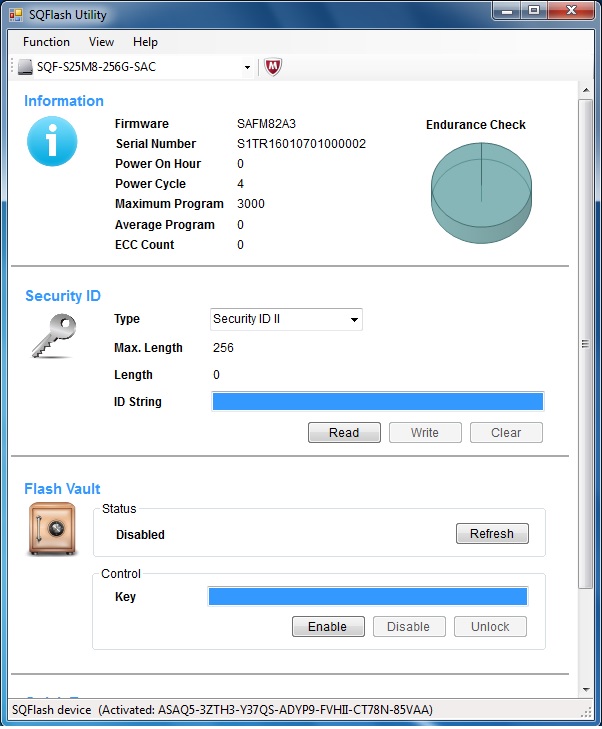This screenshot has height=729, width=602.
Task: Click the Endurance Check label
Action: point(476,125)
